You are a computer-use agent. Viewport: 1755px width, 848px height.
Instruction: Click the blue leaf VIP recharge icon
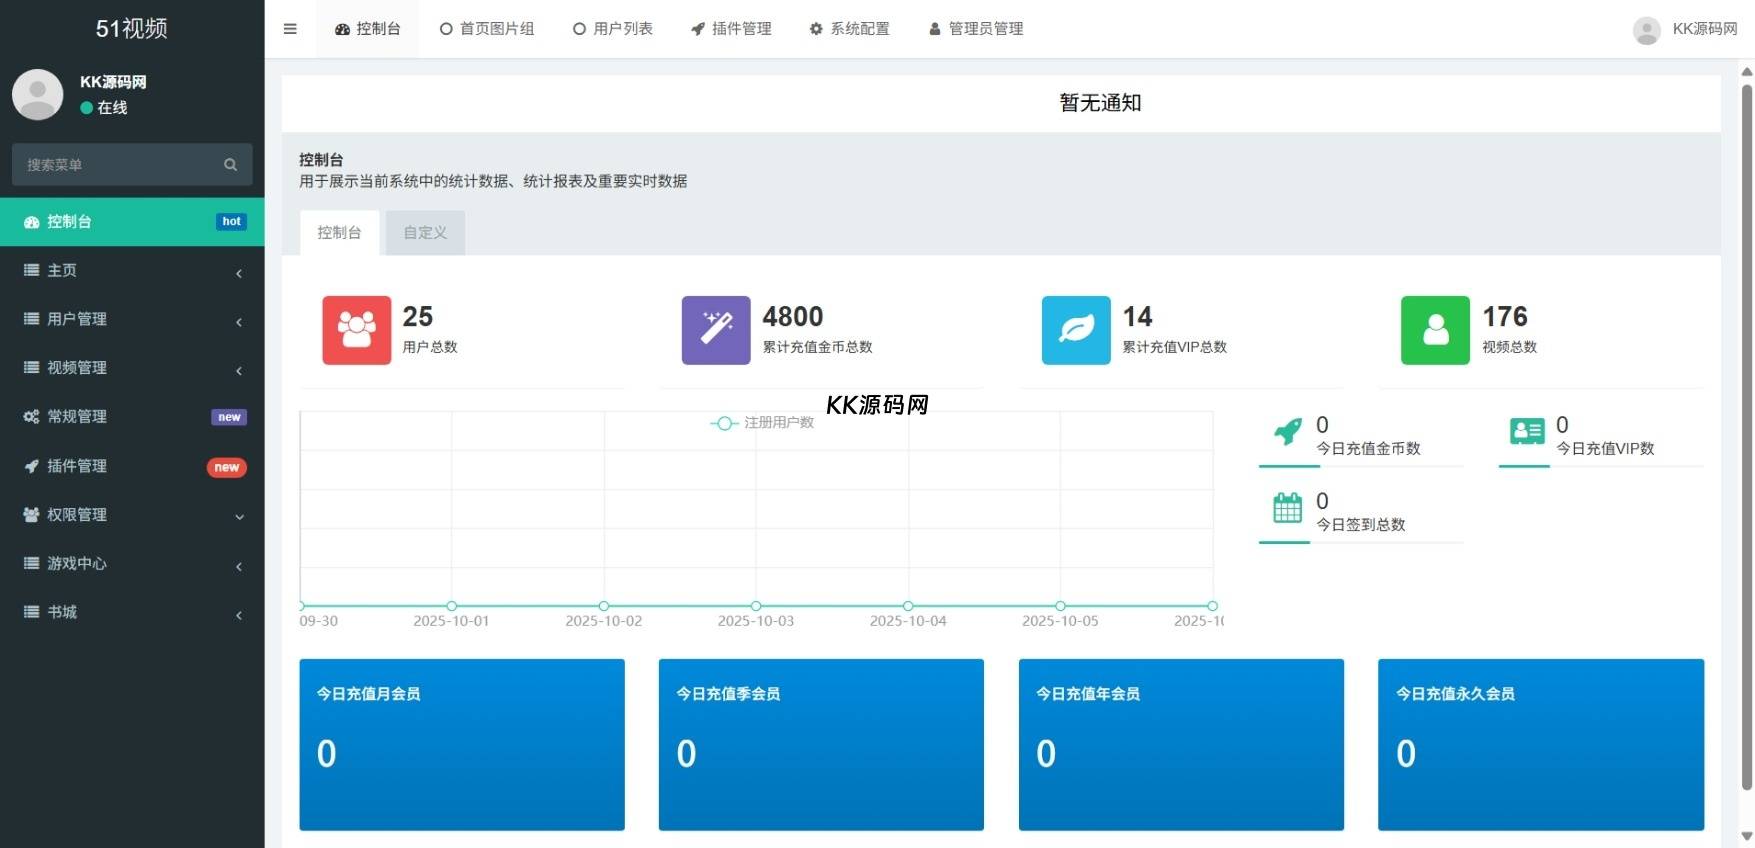[1076, 330]
